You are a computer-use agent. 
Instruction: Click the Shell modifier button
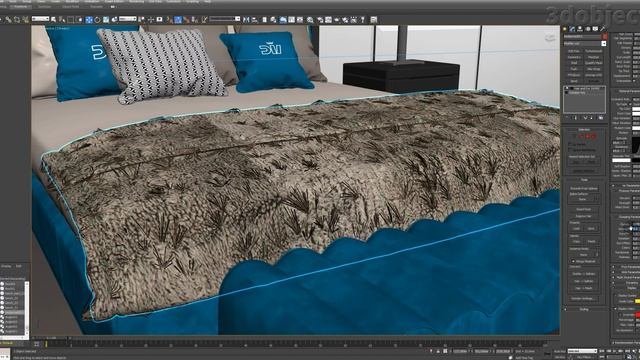tap(574, 63)
